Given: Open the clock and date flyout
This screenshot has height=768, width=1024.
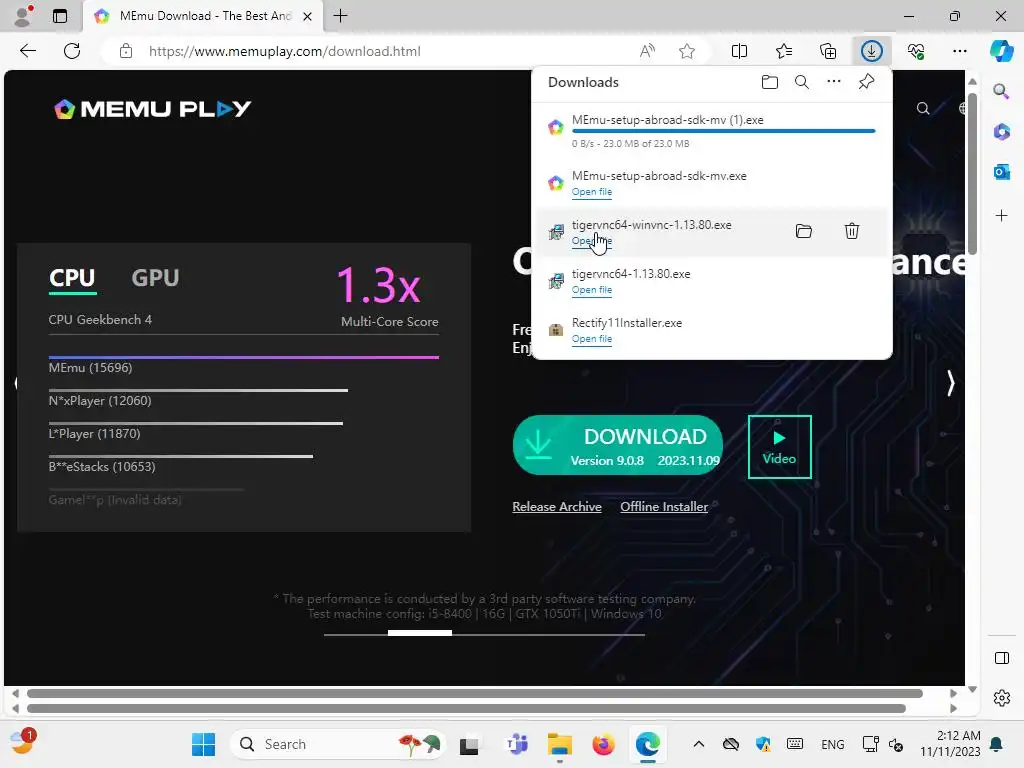Looking at the screenshot, I should pyautogui.click(x=950, y=744).
